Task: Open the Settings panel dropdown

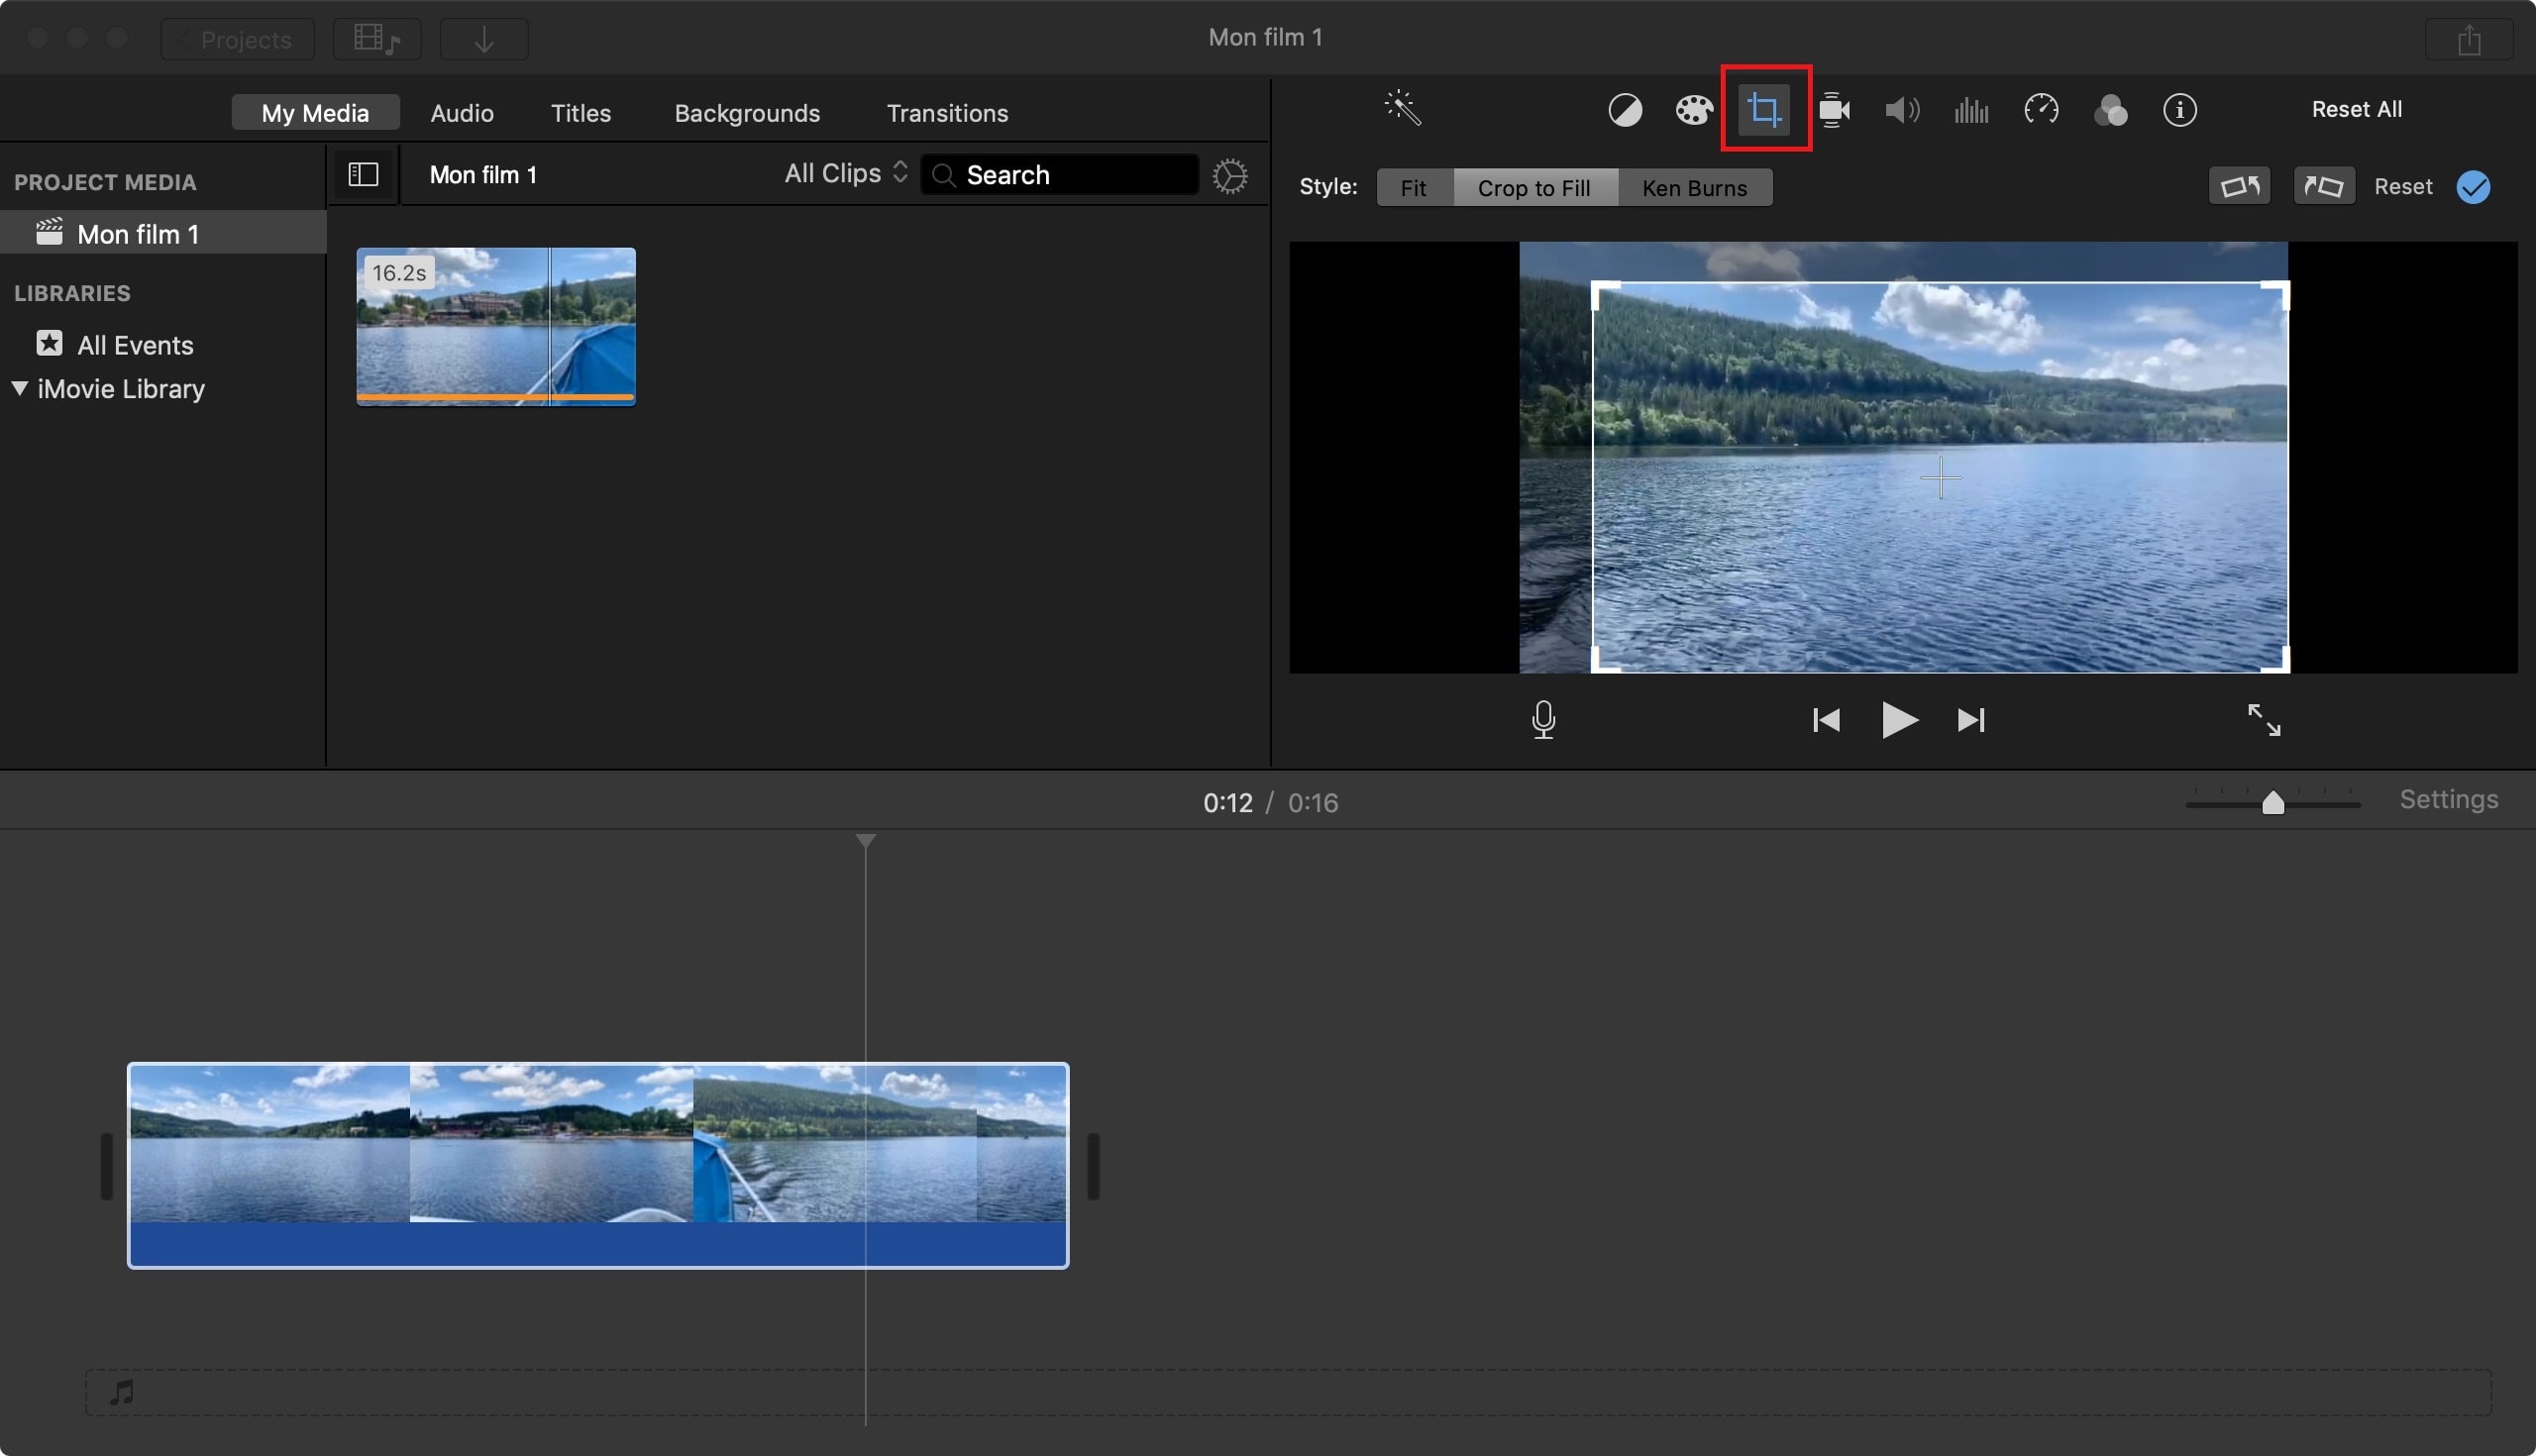Action: [2451, 803]
